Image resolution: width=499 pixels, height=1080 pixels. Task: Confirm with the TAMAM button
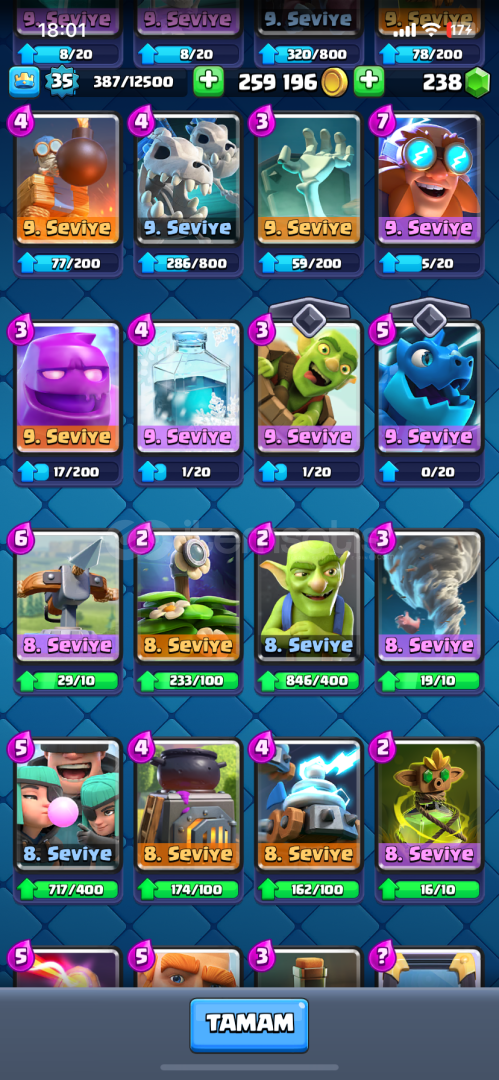250,1024
